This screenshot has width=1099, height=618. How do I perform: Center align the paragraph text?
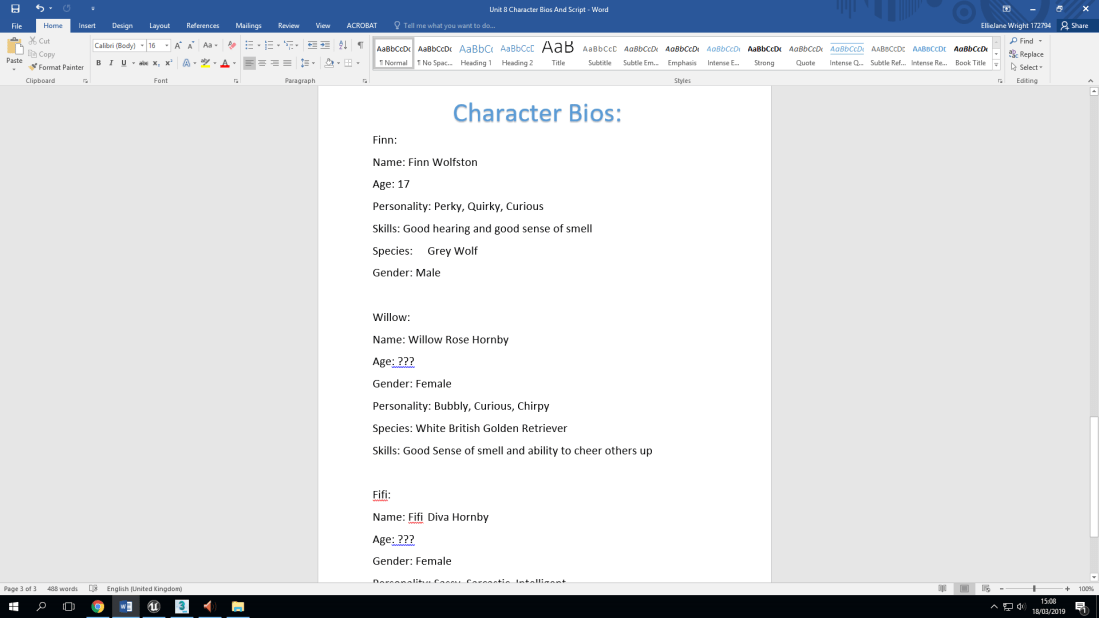point(262,63)
